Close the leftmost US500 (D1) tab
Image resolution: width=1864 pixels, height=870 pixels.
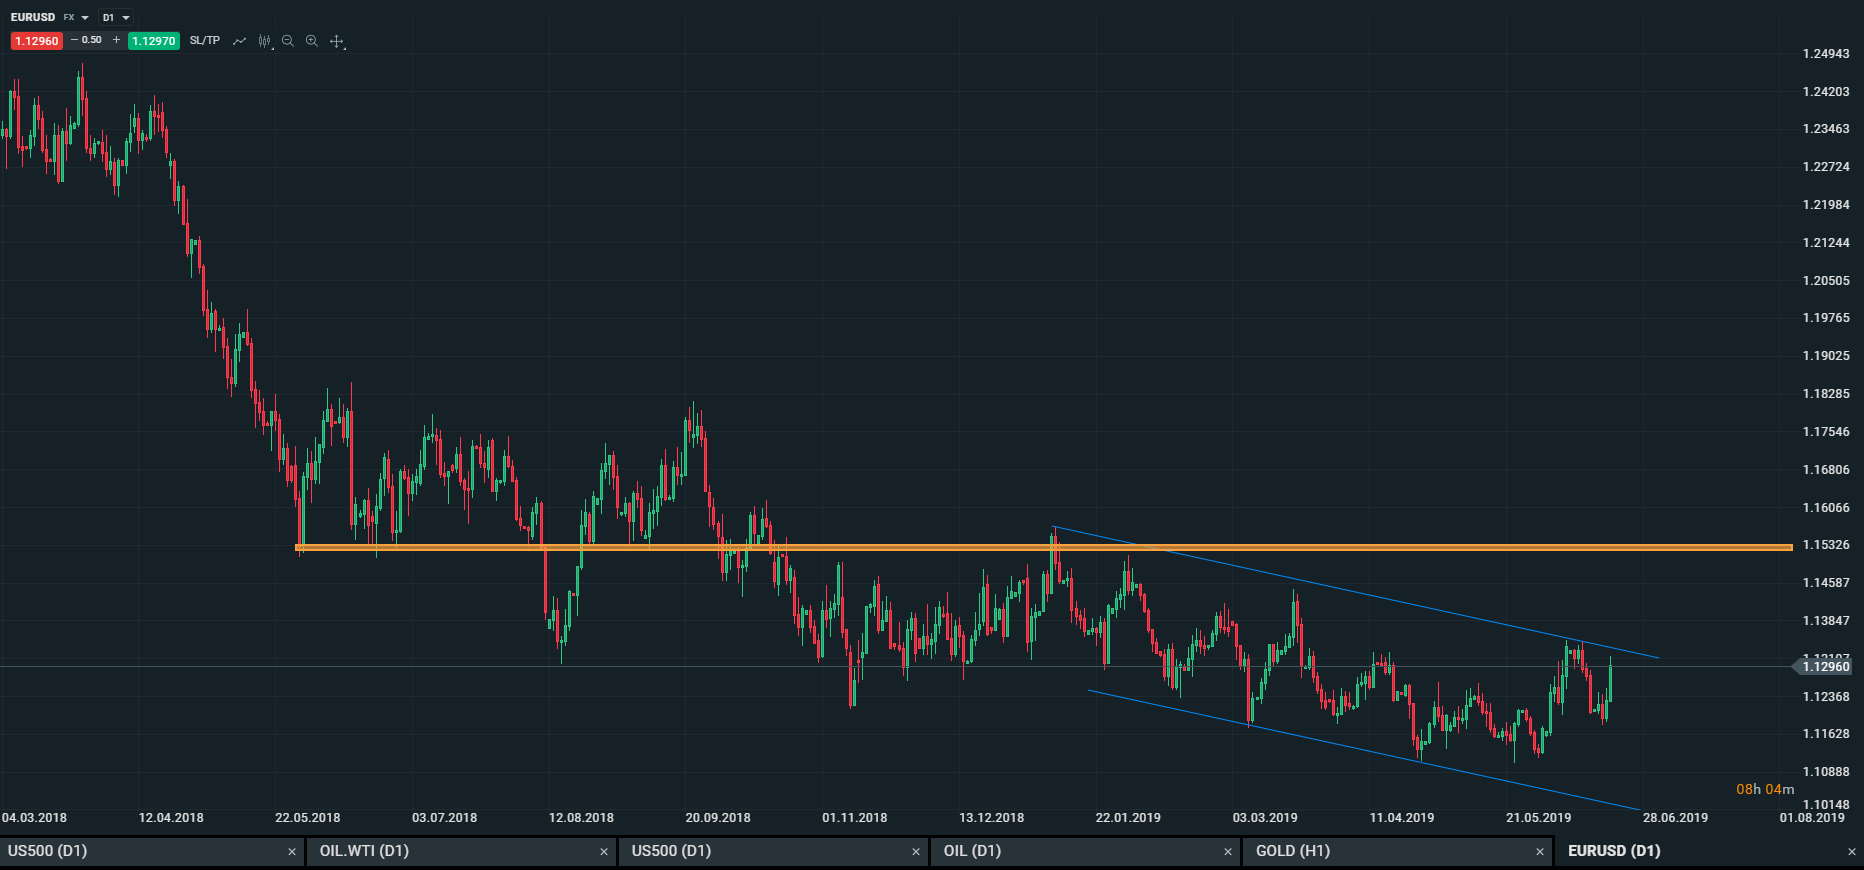292,852
